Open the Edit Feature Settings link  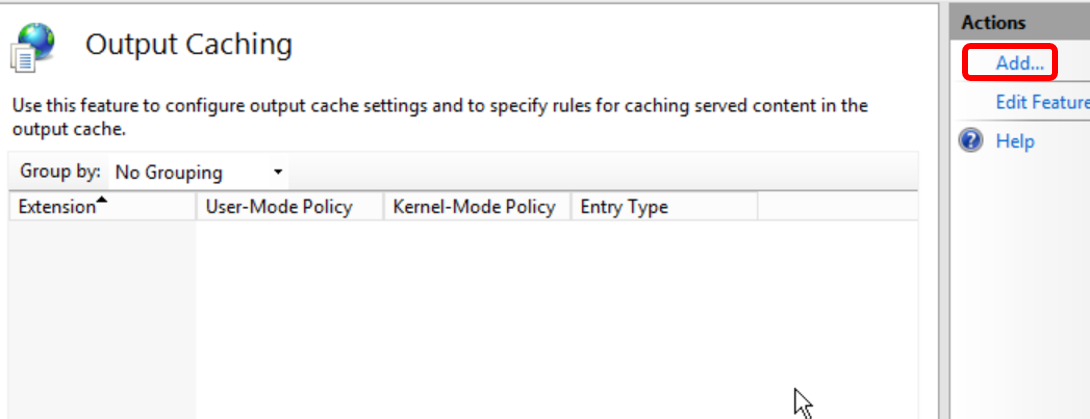pyautogui.click(x=1043, y=102)
